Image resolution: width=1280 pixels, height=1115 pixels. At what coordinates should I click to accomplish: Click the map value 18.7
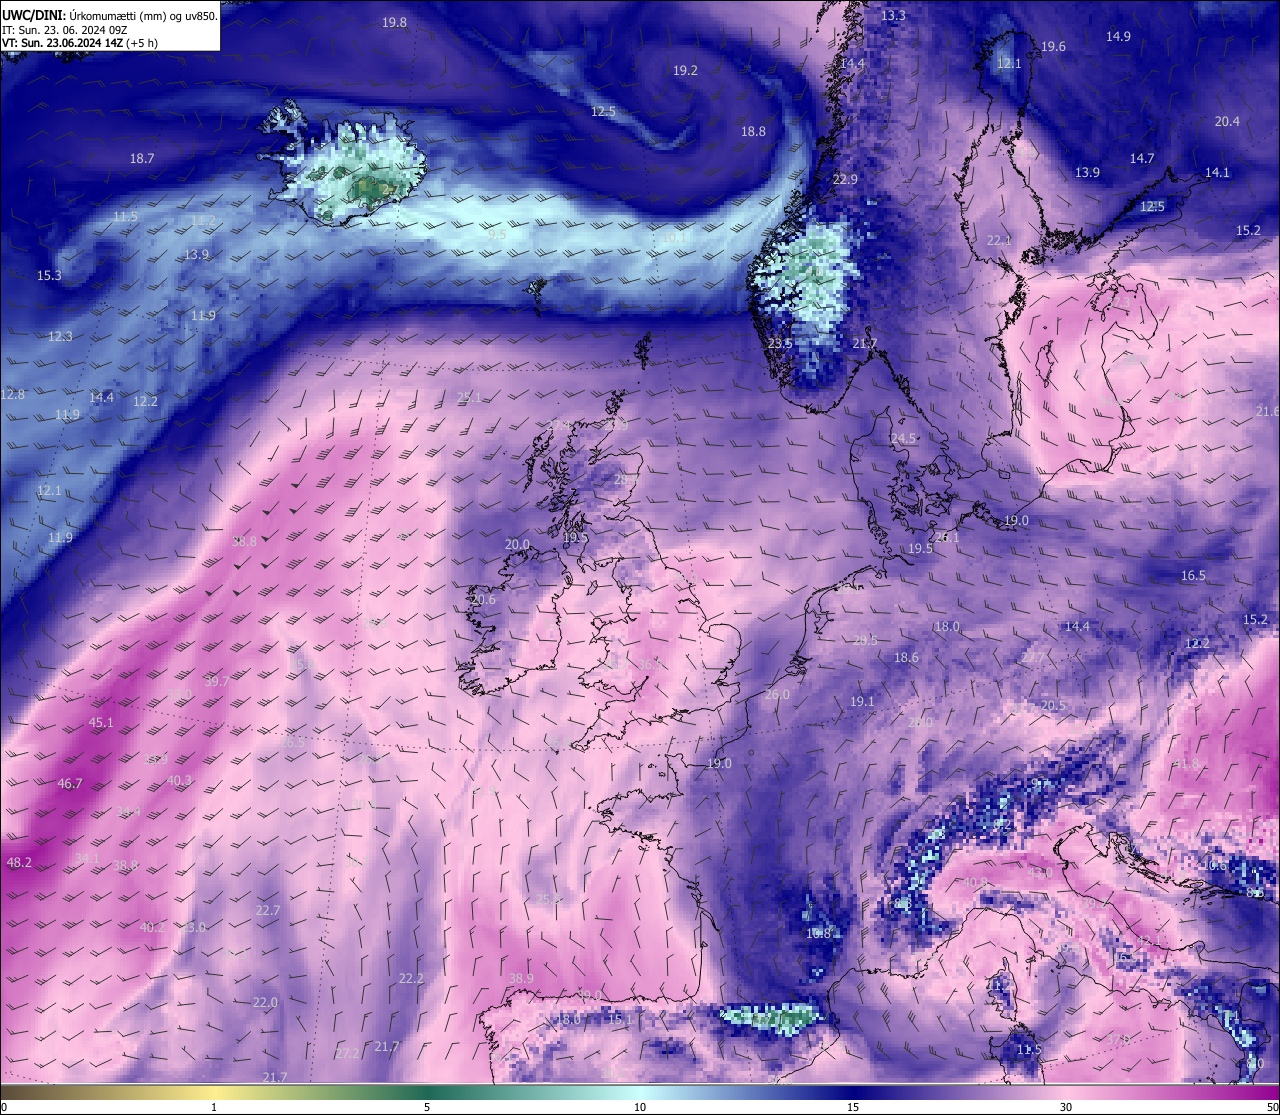pos(142,158)
